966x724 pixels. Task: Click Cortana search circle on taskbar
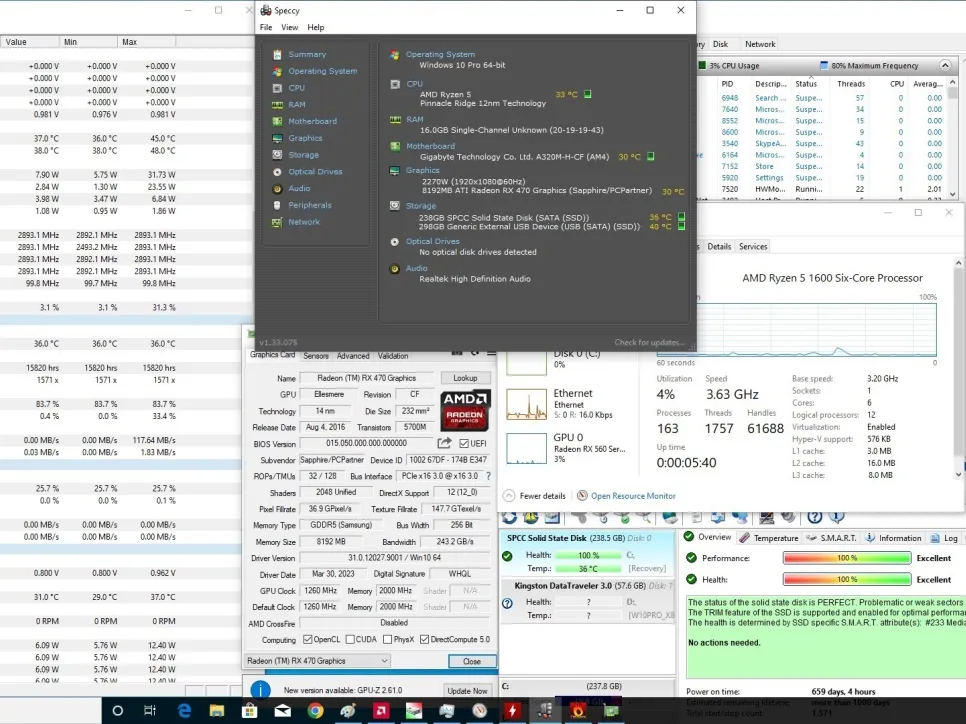pos(118,710)
